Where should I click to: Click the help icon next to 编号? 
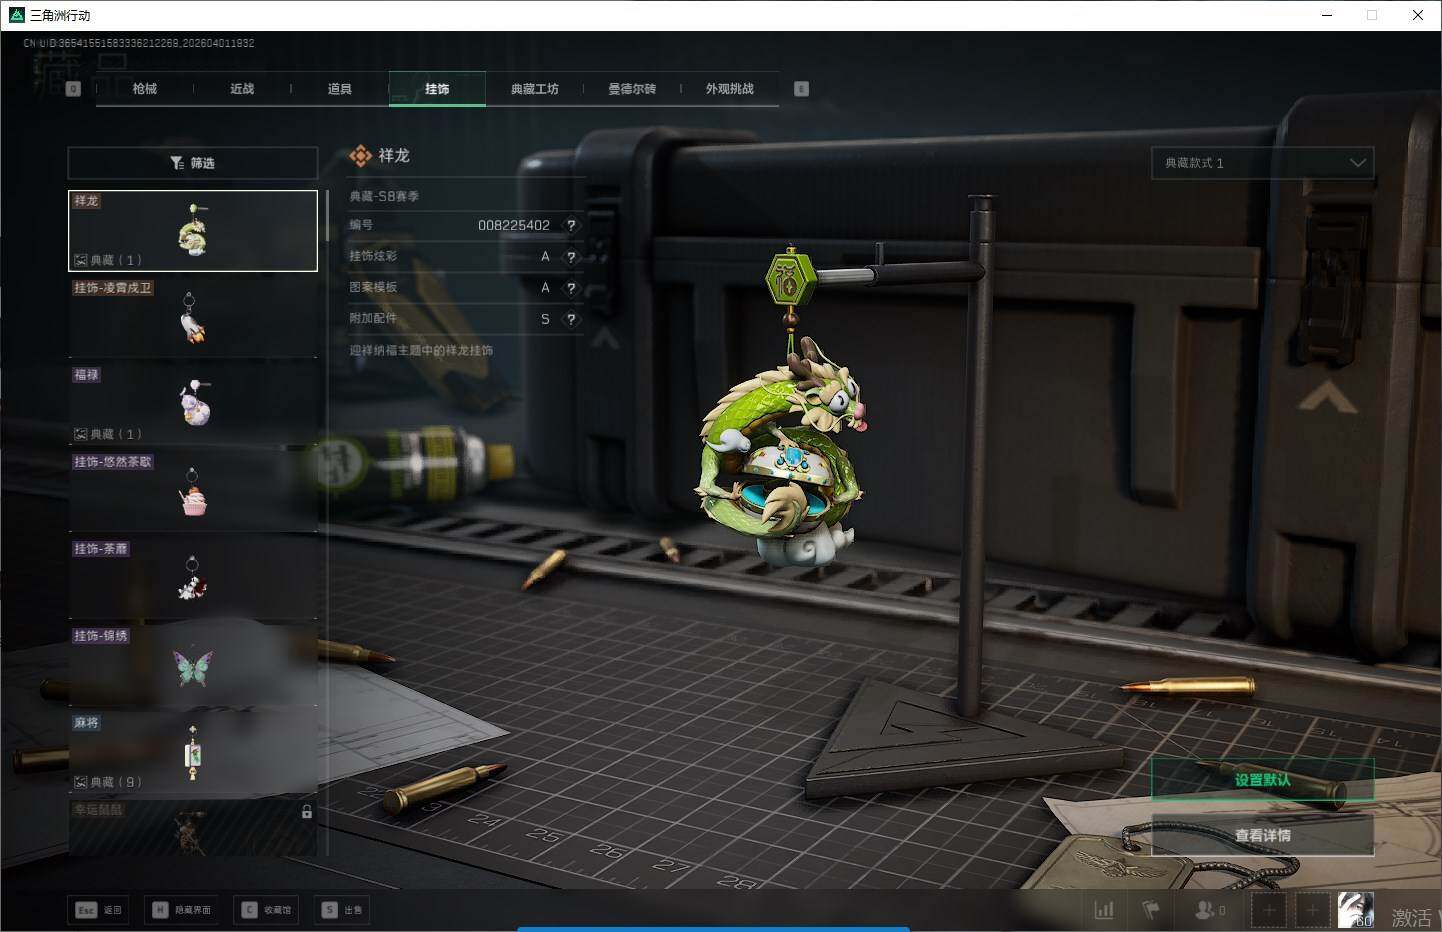(571, 226)
